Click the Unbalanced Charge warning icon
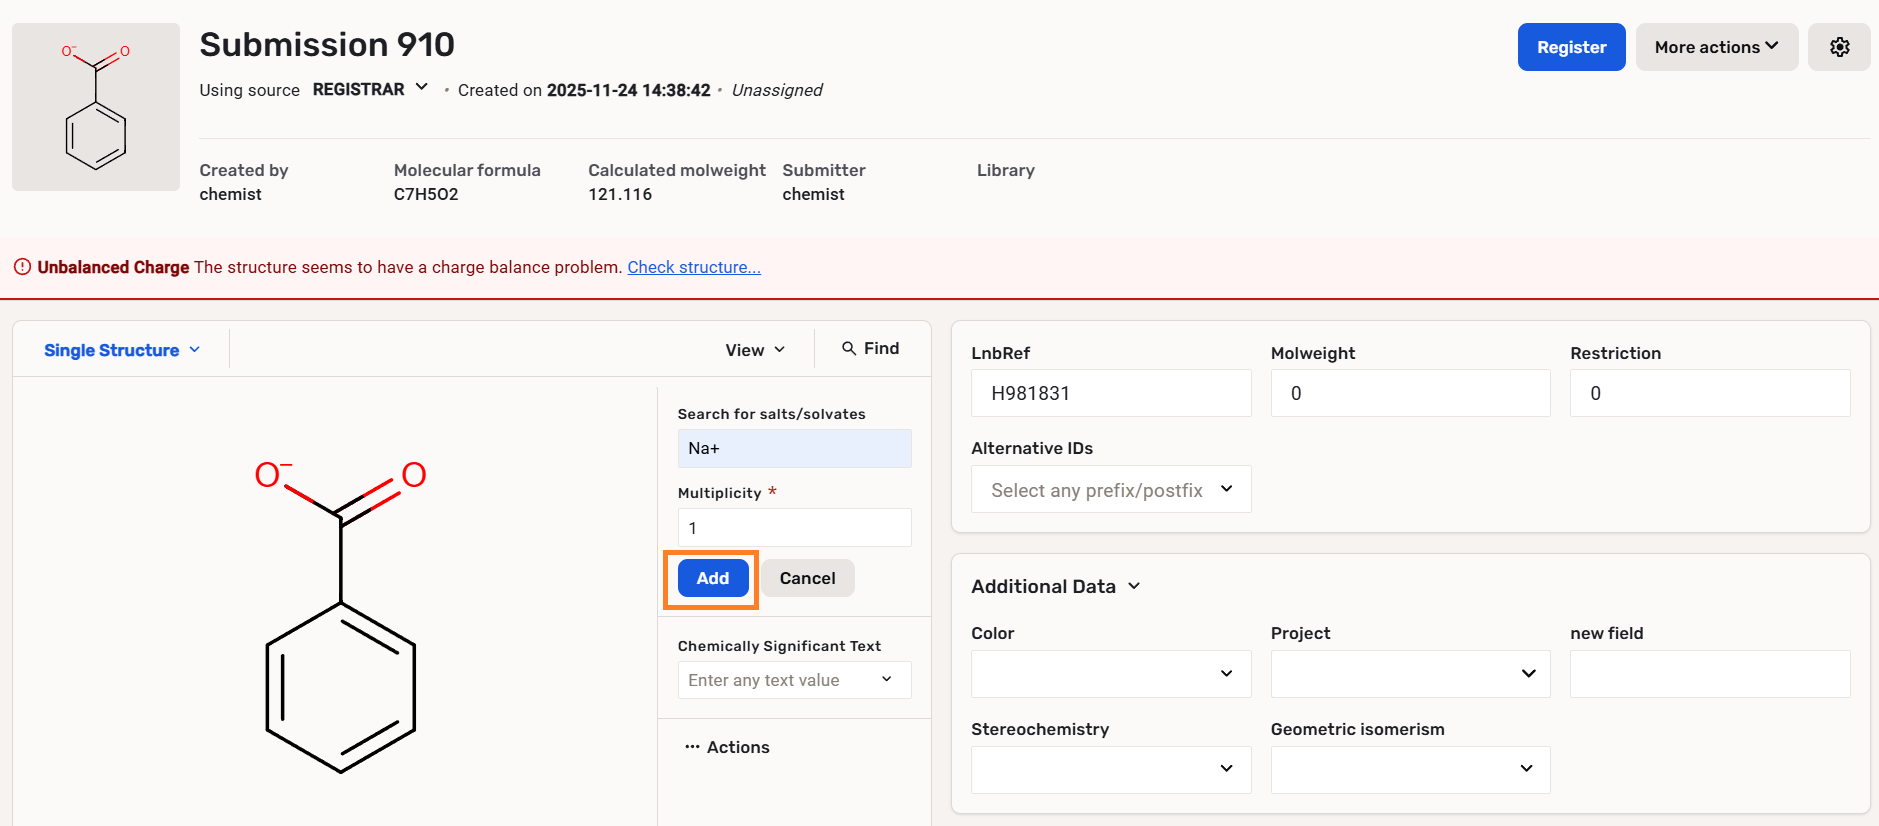The width and height of the screenshot is (1879, 826). [22, 267]
